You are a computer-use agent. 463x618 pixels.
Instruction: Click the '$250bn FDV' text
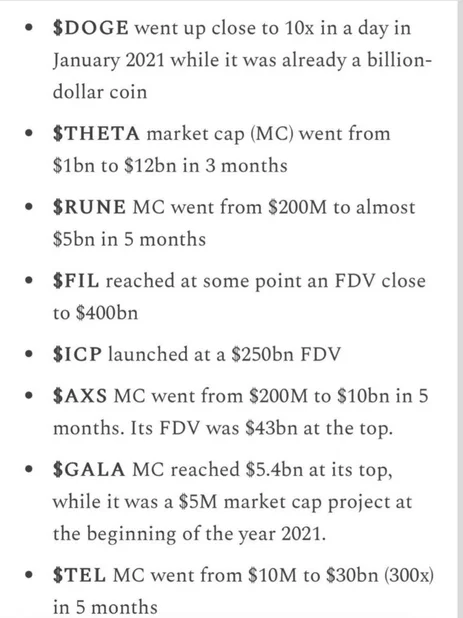286,354
